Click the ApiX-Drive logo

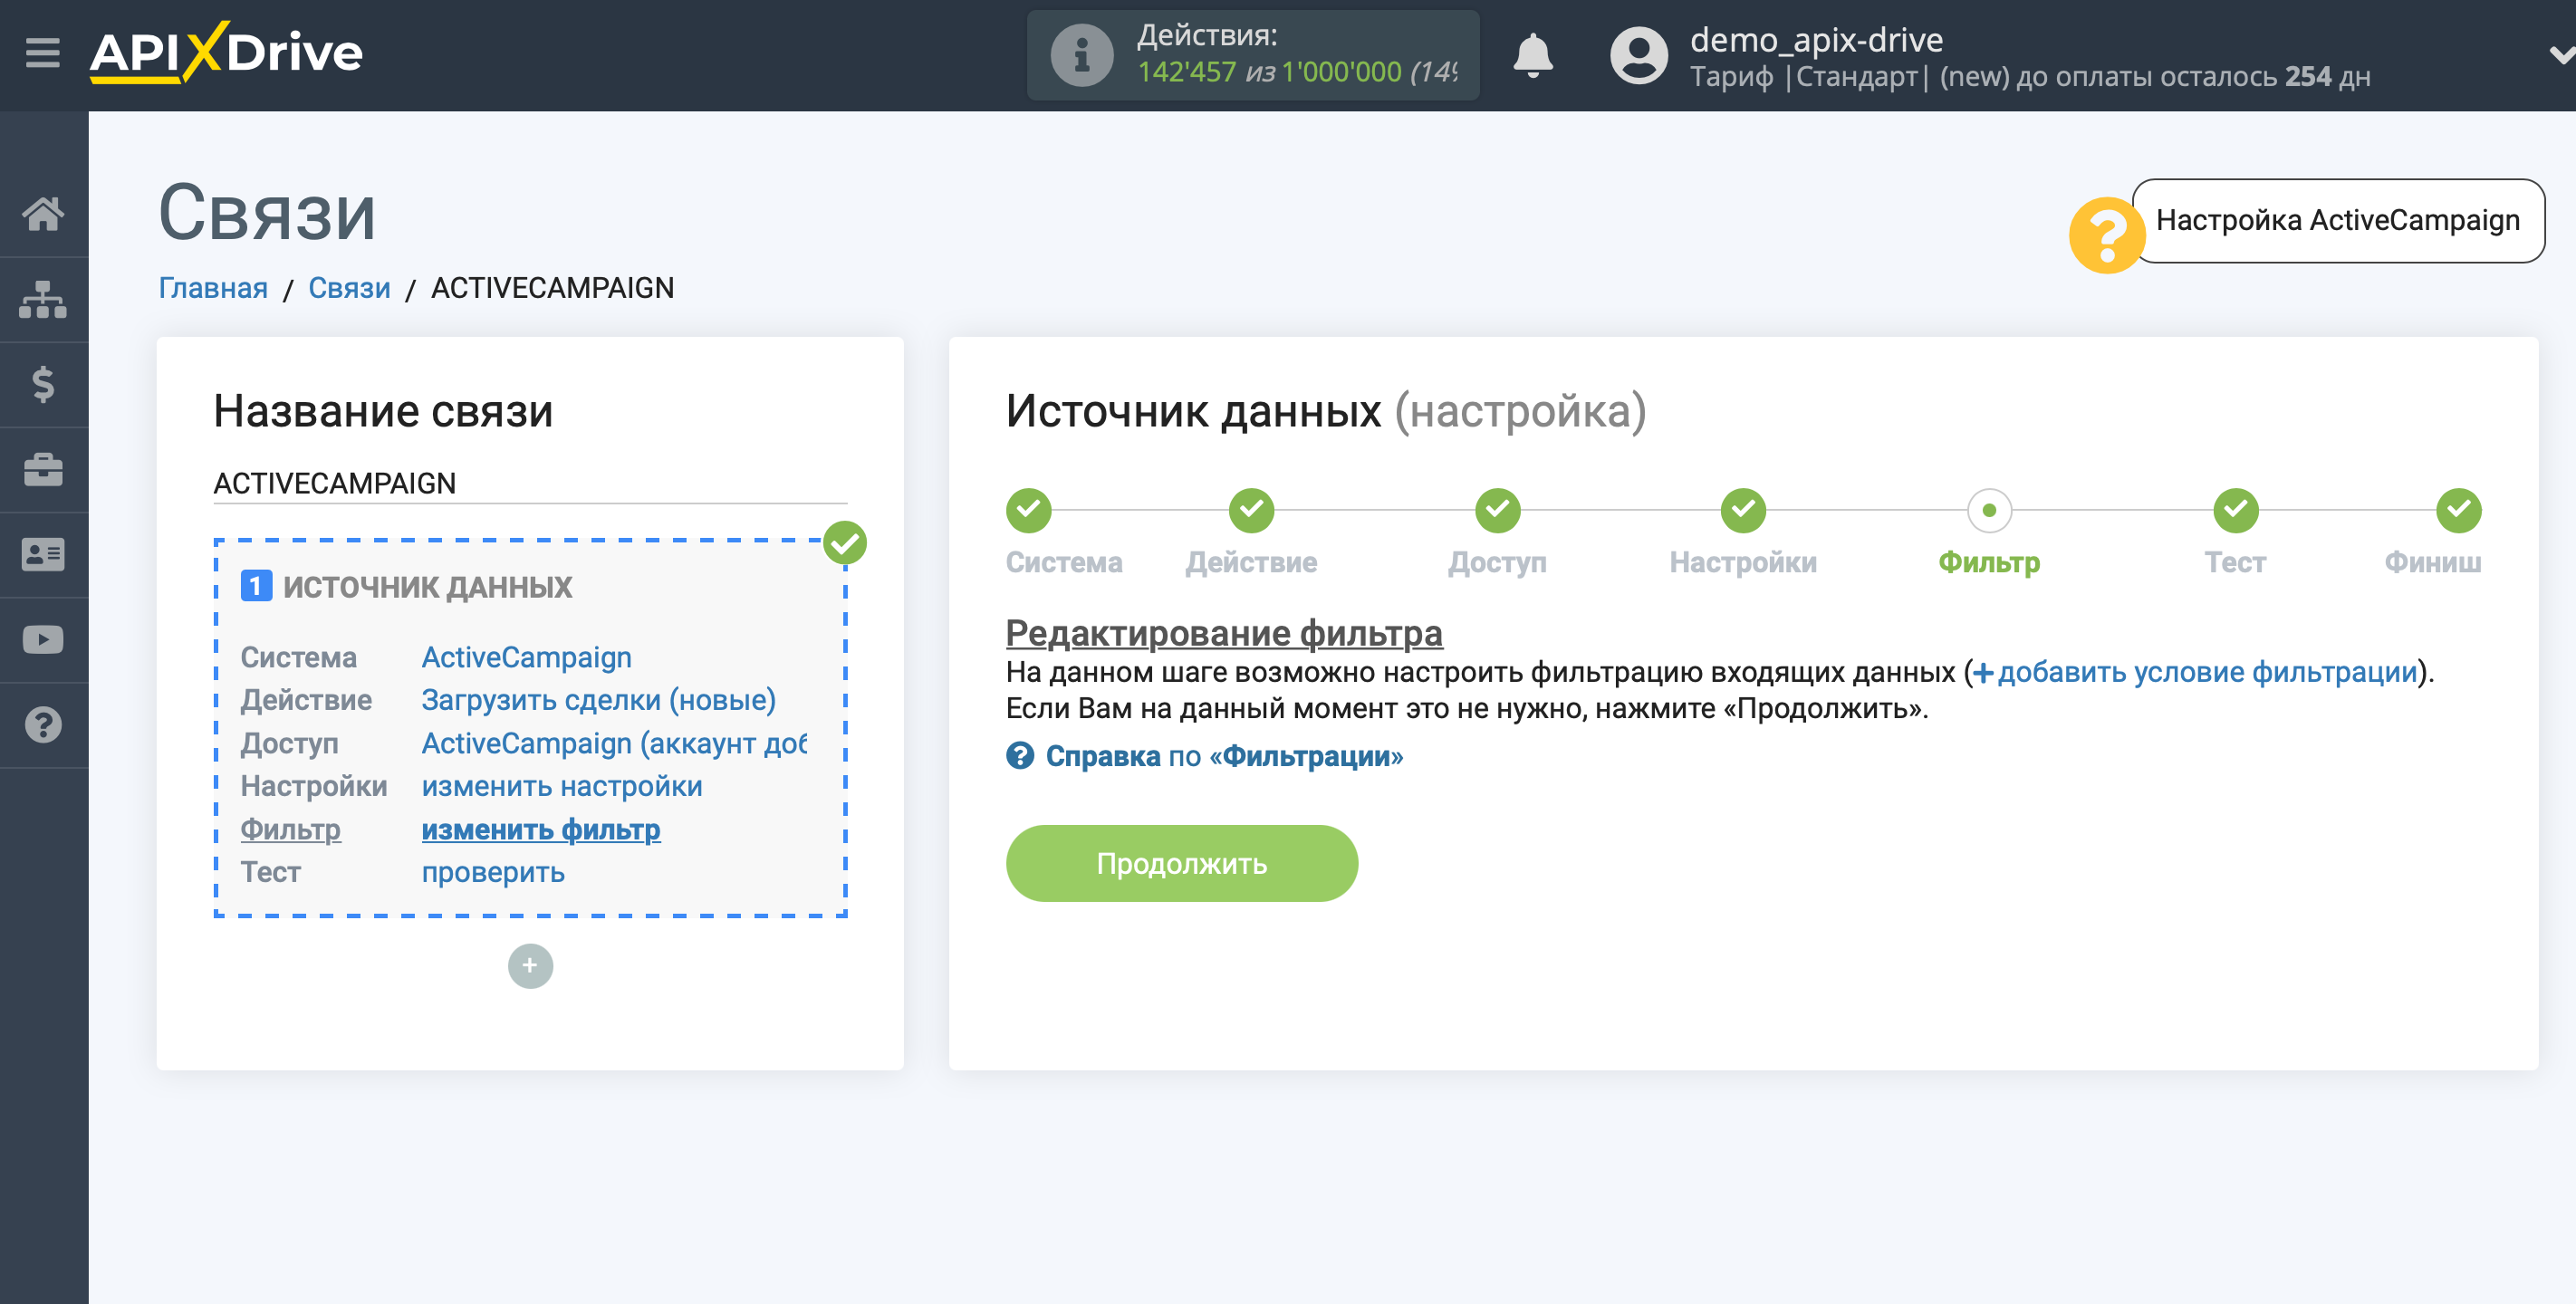pyautogui.click(x=226, y=52)
